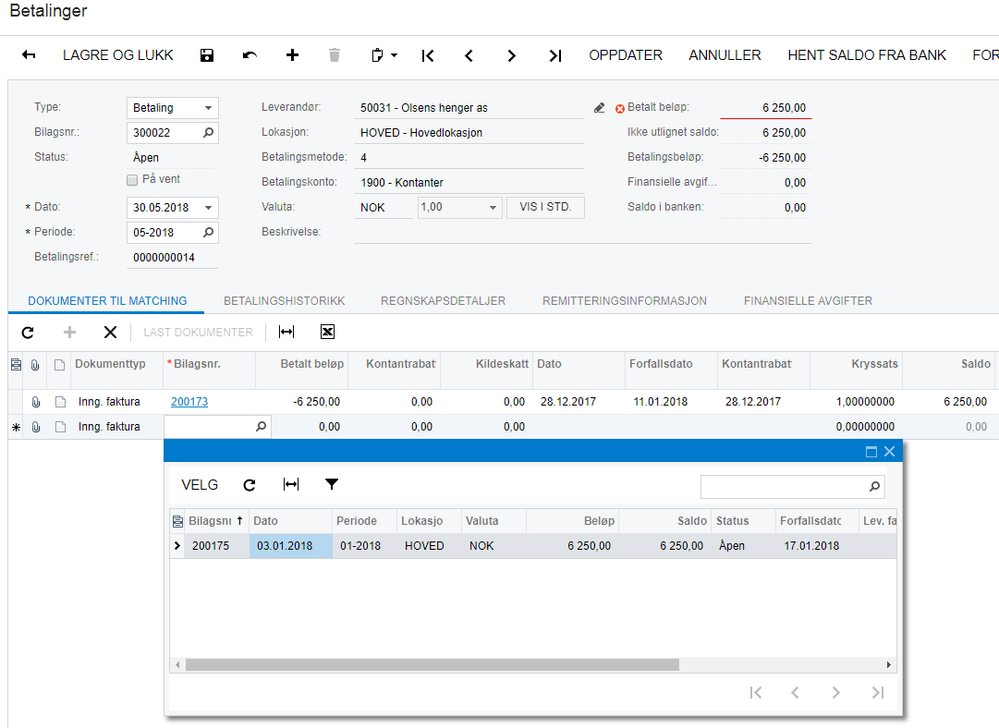Switch to Dokumenter til matching tab
Image resolution: width=999 pixels, height=728 pixels.
[107, 301]
